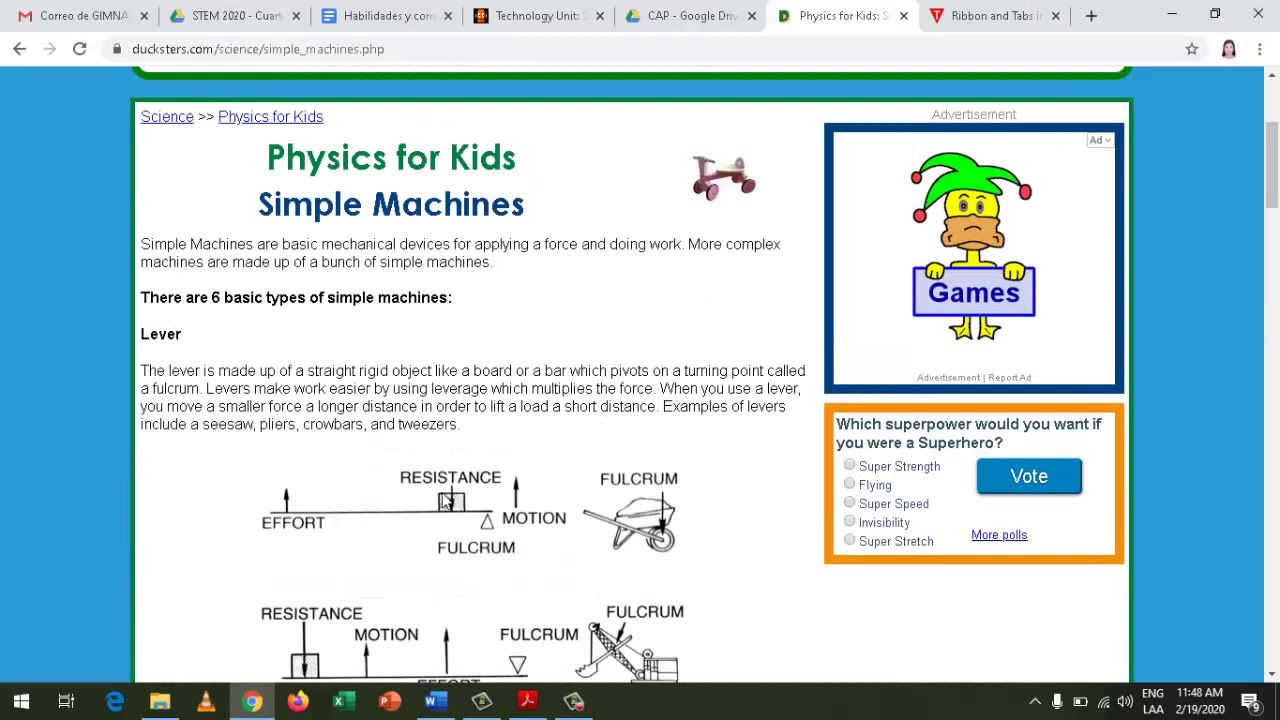
Task: Open VLC media player from taskbar
Action: (206, 701)
